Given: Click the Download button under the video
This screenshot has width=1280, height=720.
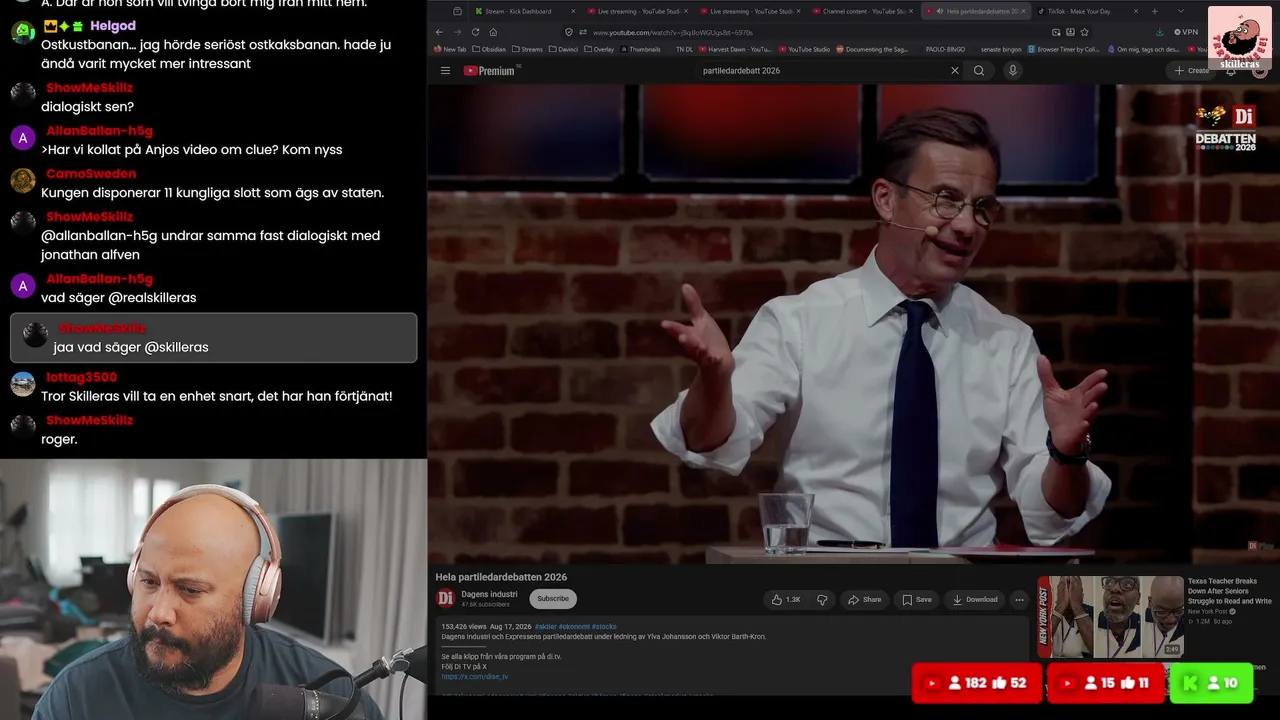Looking at the screenshot, I should 975,600.
